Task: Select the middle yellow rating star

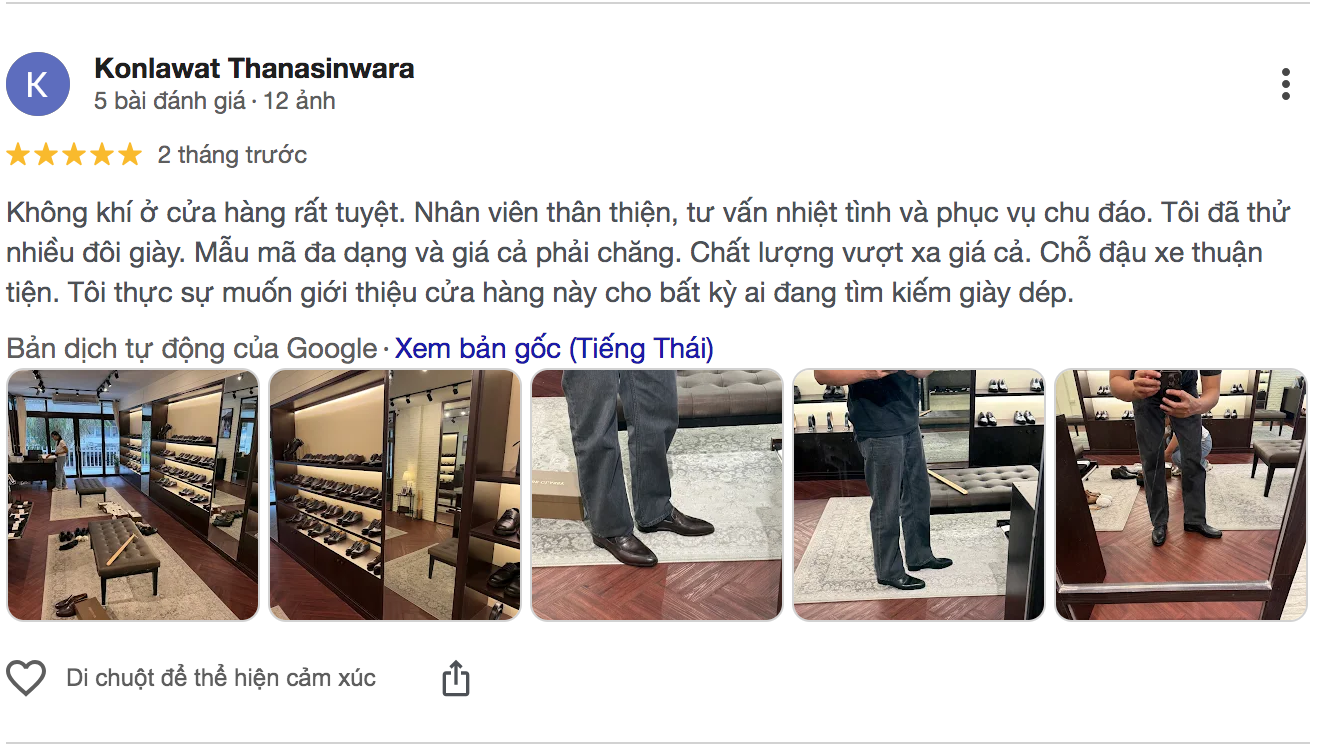Action: [x=74, y=155]
